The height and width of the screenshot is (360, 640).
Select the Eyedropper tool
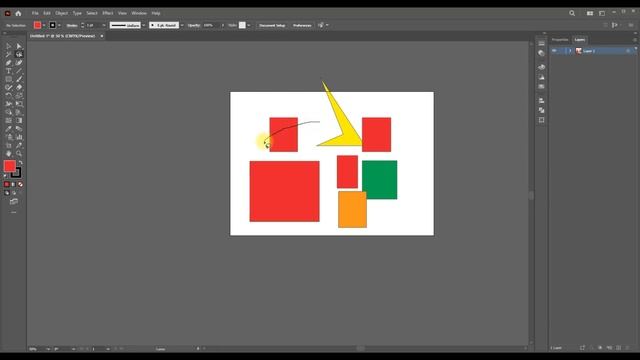point(9,129)
